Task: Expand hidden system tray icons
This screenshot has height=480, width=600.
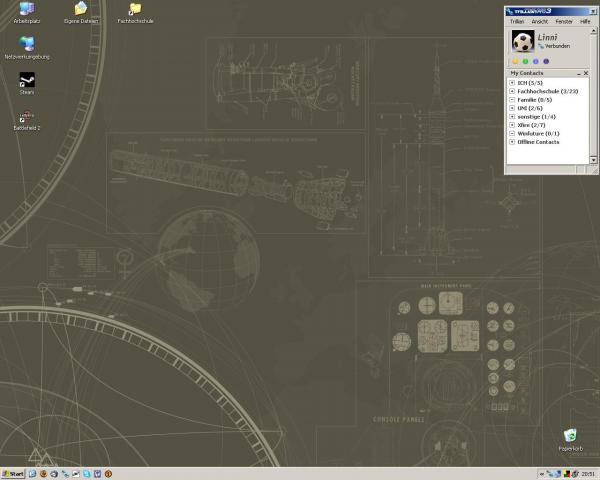Action: pos(542,474)
